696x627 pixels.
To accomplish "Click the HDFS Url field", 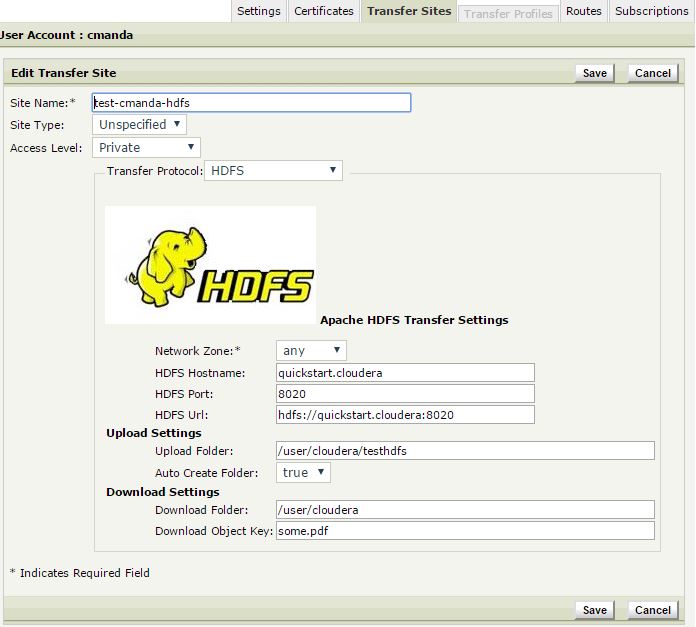I will tap(405, 415).
